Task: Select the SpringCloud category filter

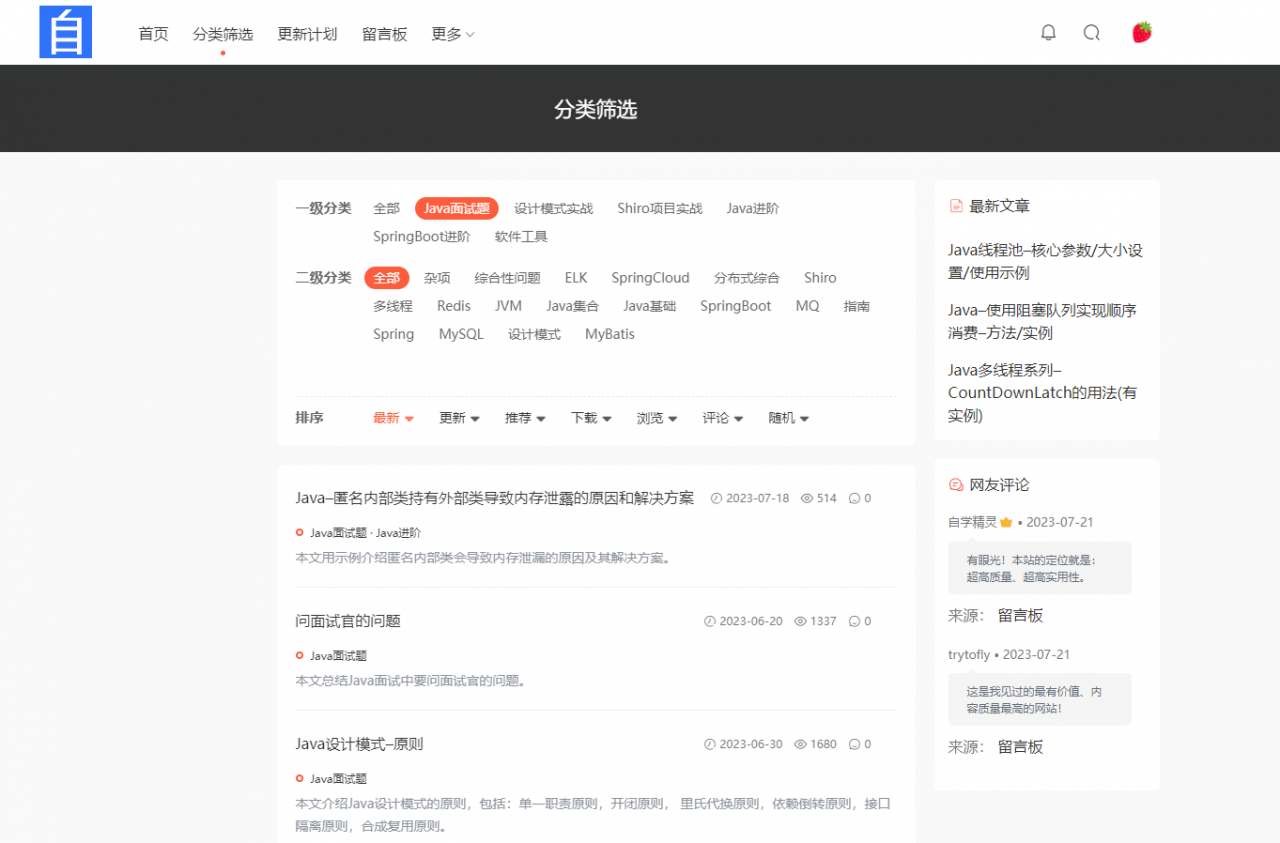Action: click(650, 277)
